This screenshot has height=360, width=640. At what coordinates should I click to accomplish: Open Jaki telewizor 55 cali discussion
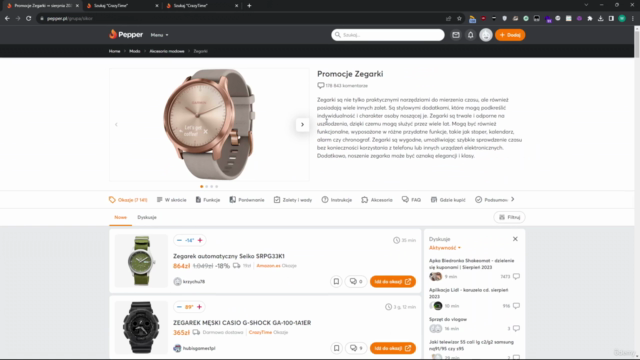click(471, 345)
